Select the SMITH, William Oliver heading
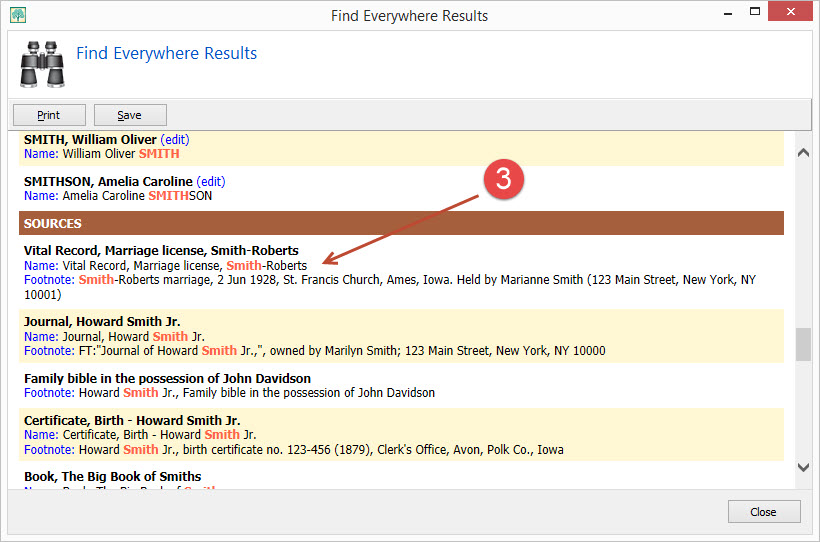 90,140
